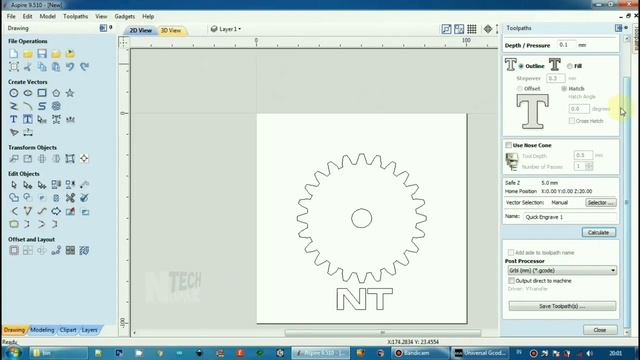
Task: Select the Draw Polyline tool
Action: coord(13,106)
